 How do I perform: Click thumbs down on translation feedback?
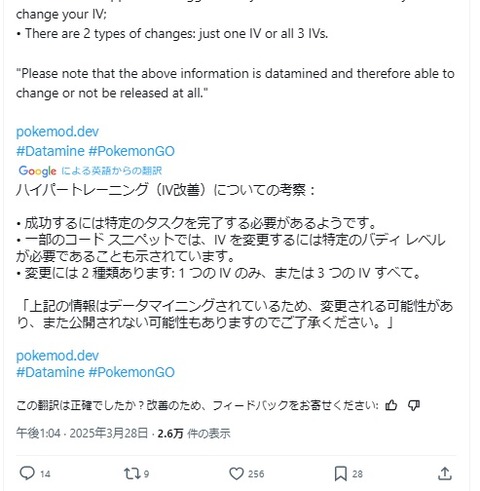[x=414, y=405]
